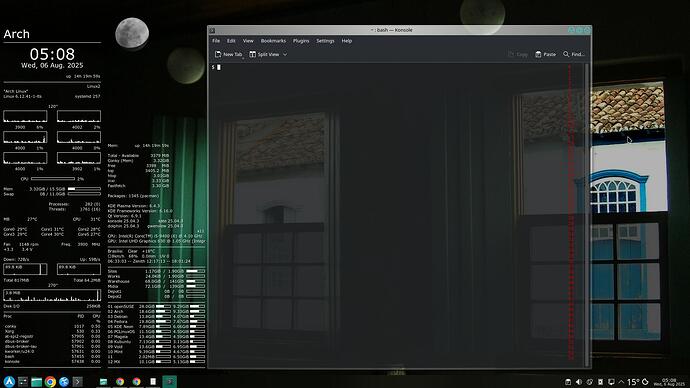Click the blue globe browser launcher
The image size is (690, 388).
coord(64,381)
